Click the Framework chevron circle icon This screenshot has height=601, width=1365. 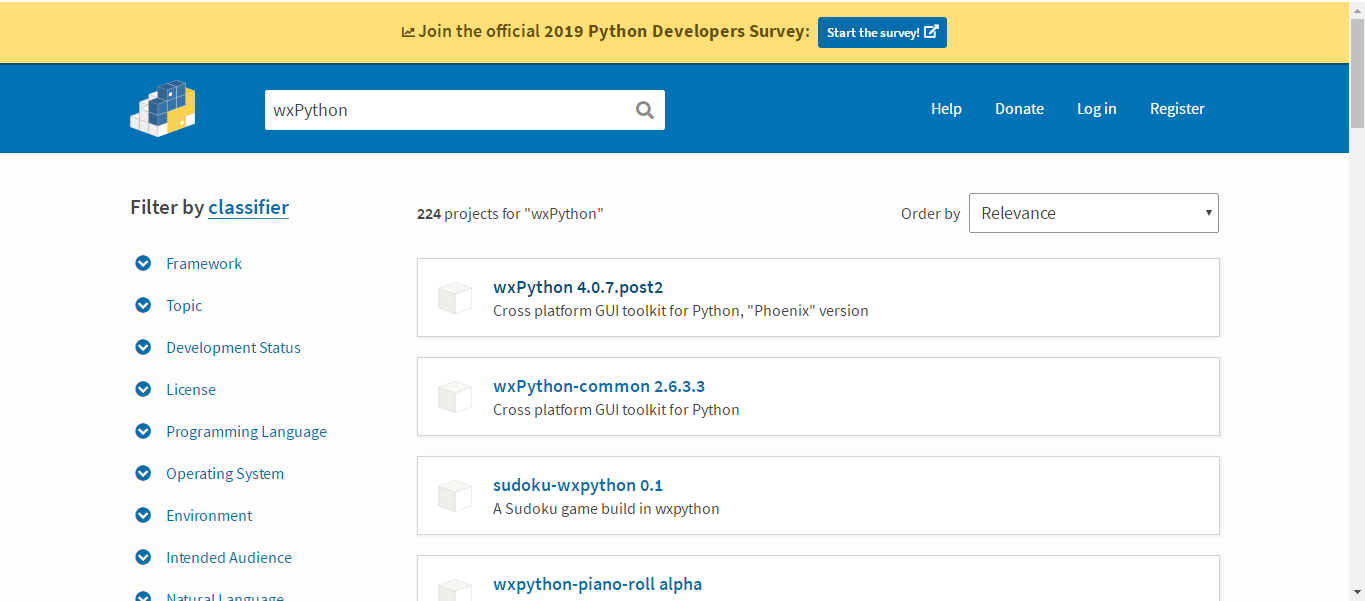(143, 264)
